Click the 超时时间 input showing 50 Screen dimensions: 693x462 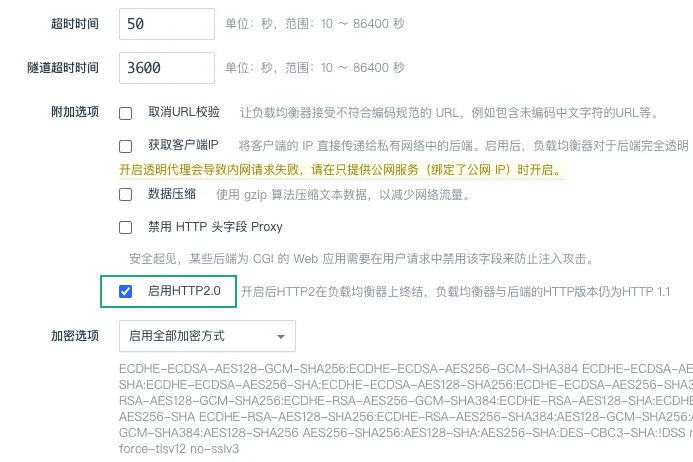pyautogui.click(x=166, y=23)
